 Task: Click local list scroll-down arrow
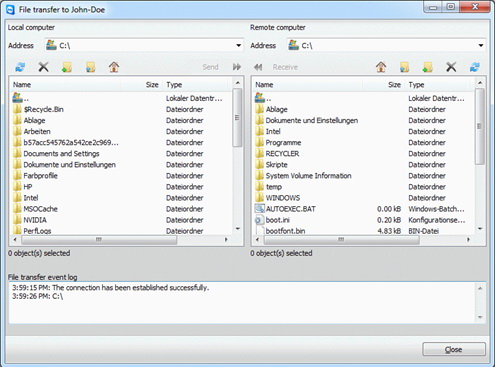point(238,229)
